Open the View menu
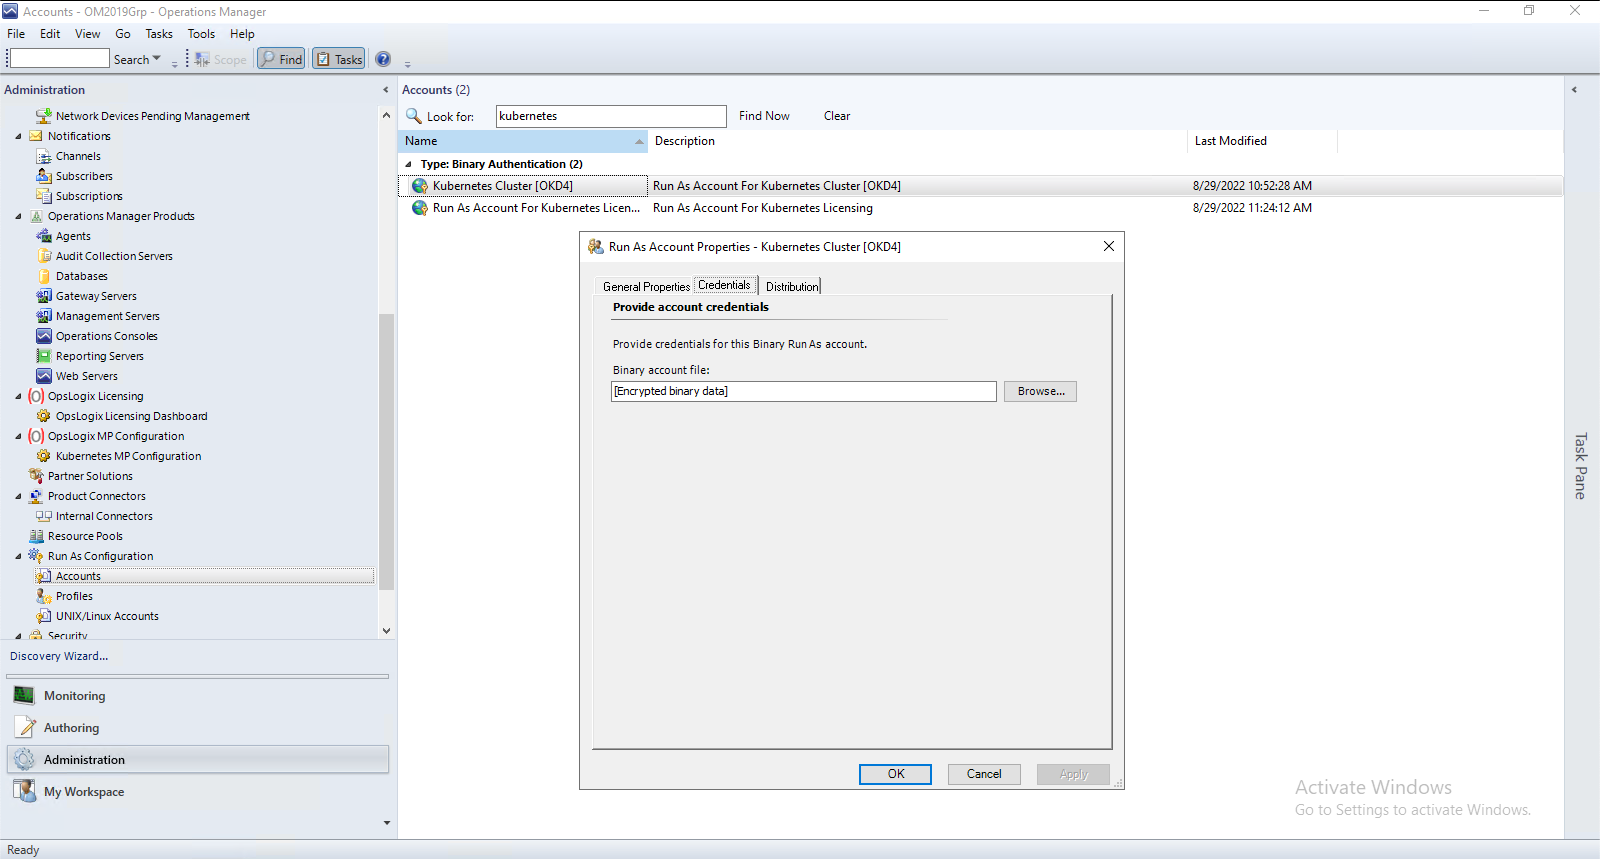Image resolution: width=1600 pixels, height=859 pixels. click(87, 34)
